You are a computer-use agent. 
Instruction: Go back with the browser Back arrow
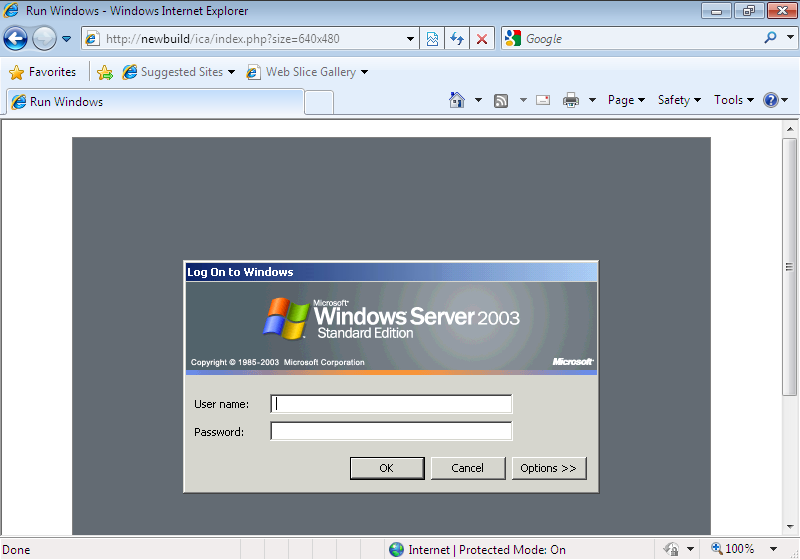[15, 39]
